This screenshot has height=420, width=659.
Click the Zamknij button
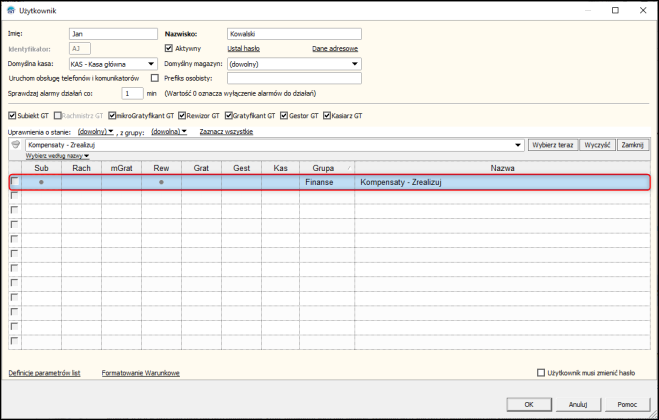tap(633, 145)
